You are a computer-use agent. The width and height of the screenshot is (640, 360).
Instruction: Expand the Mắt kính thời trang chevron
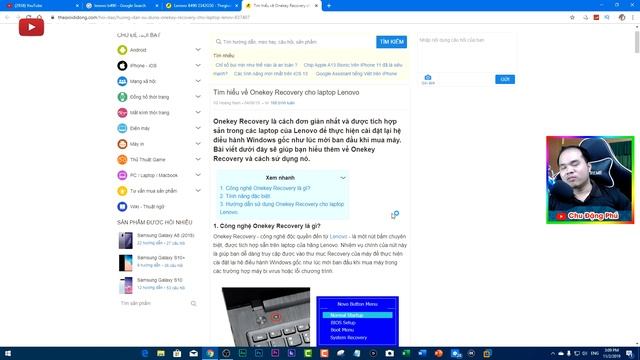pyautogui.click(x=198, y=112)
